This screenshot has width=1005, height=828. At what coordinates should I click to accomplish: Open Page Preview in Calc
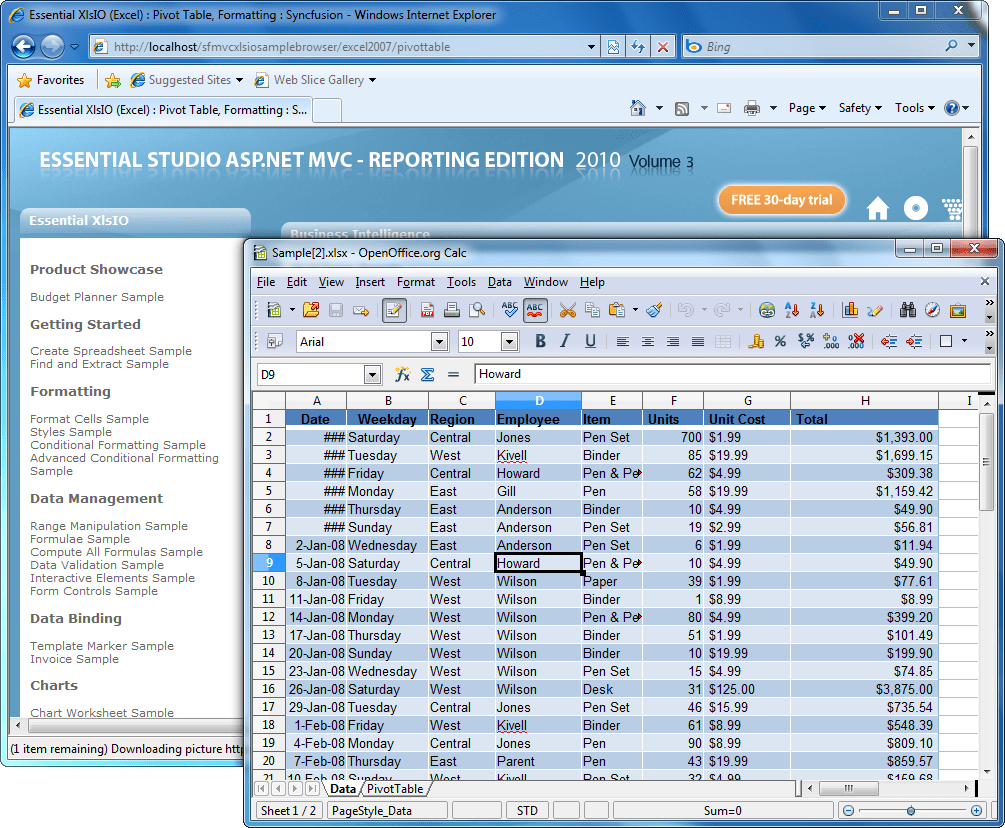click(x=477, y=311)
